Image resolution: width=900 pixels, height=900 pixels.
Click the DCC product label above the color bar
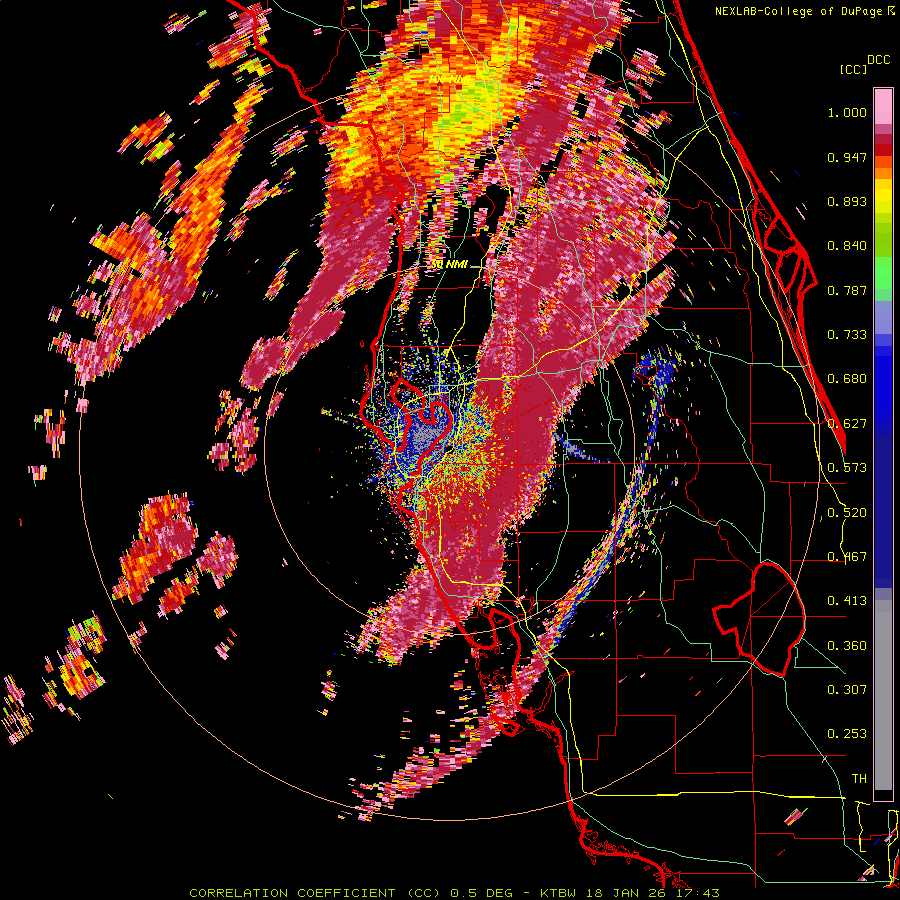878,60
